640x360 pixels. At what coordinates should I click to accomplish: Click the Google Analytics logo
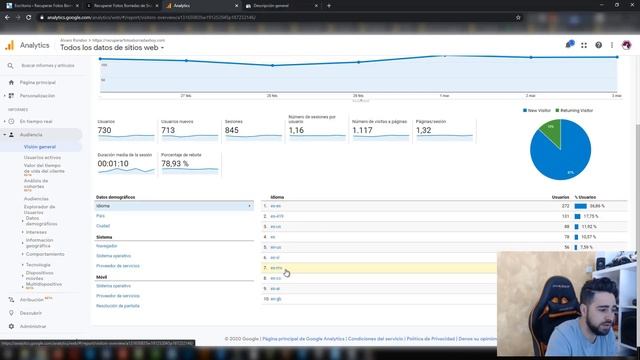[9, 45]
